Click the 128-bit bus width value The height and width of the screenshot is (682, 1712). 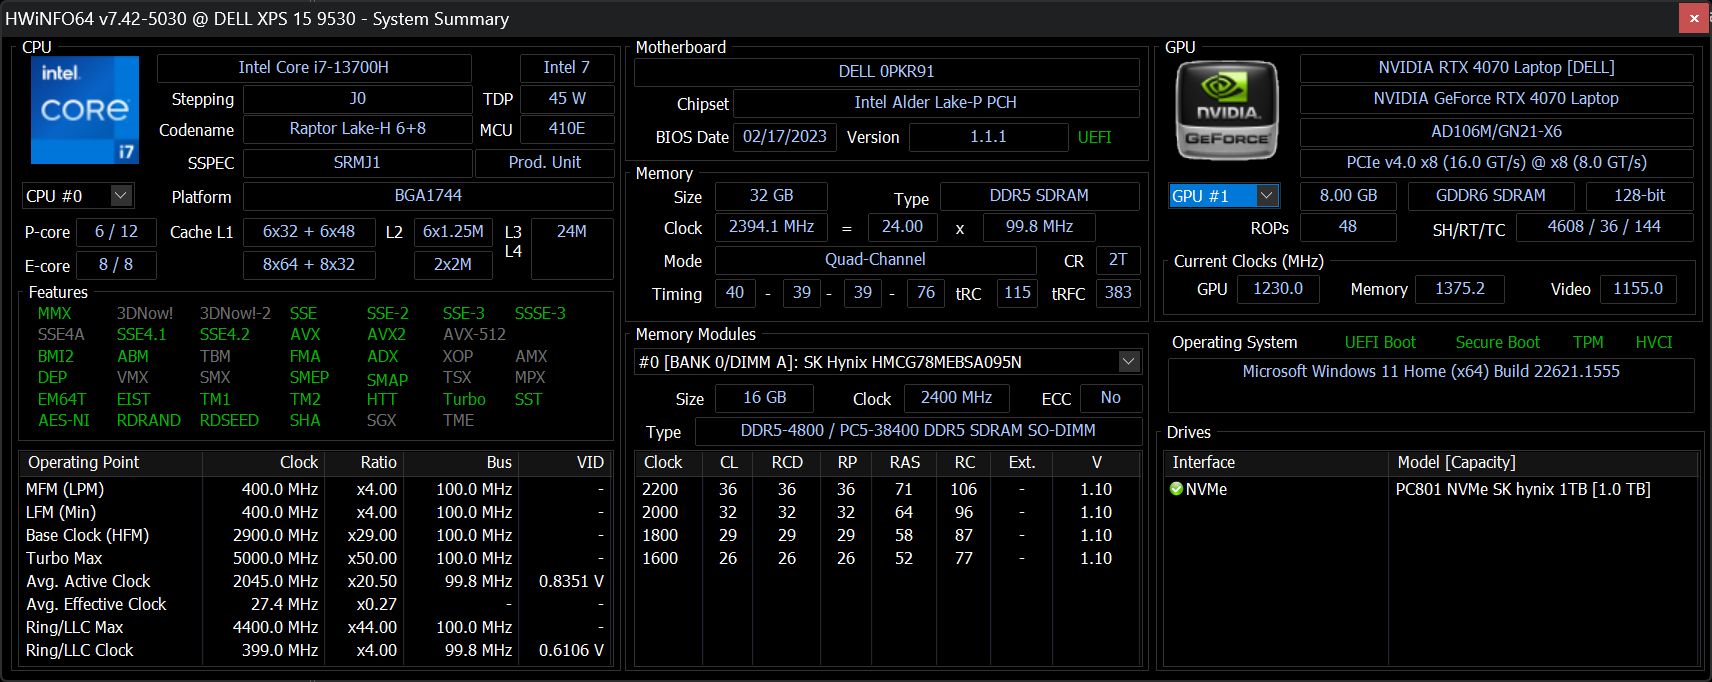(1639, 196)
